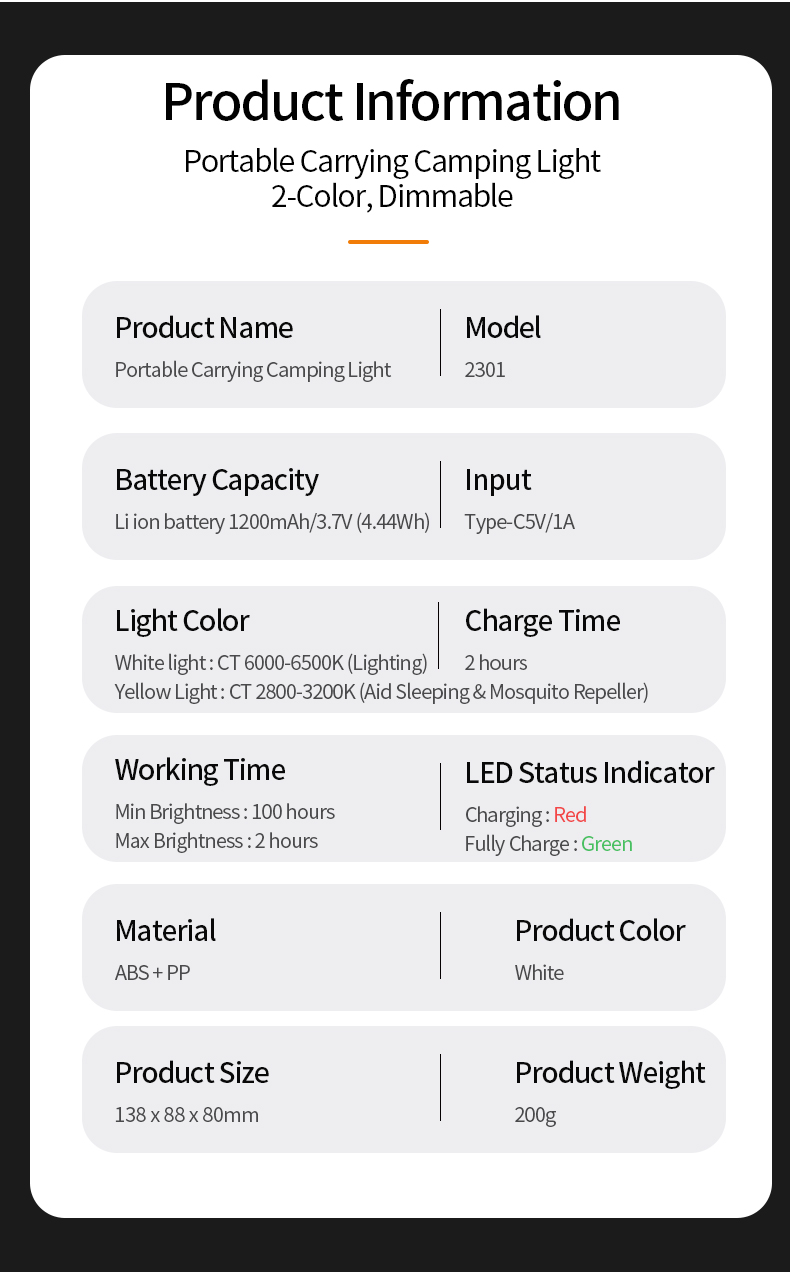Select the Light Color label
The image size is (790, 1280).
pos(182,621)
